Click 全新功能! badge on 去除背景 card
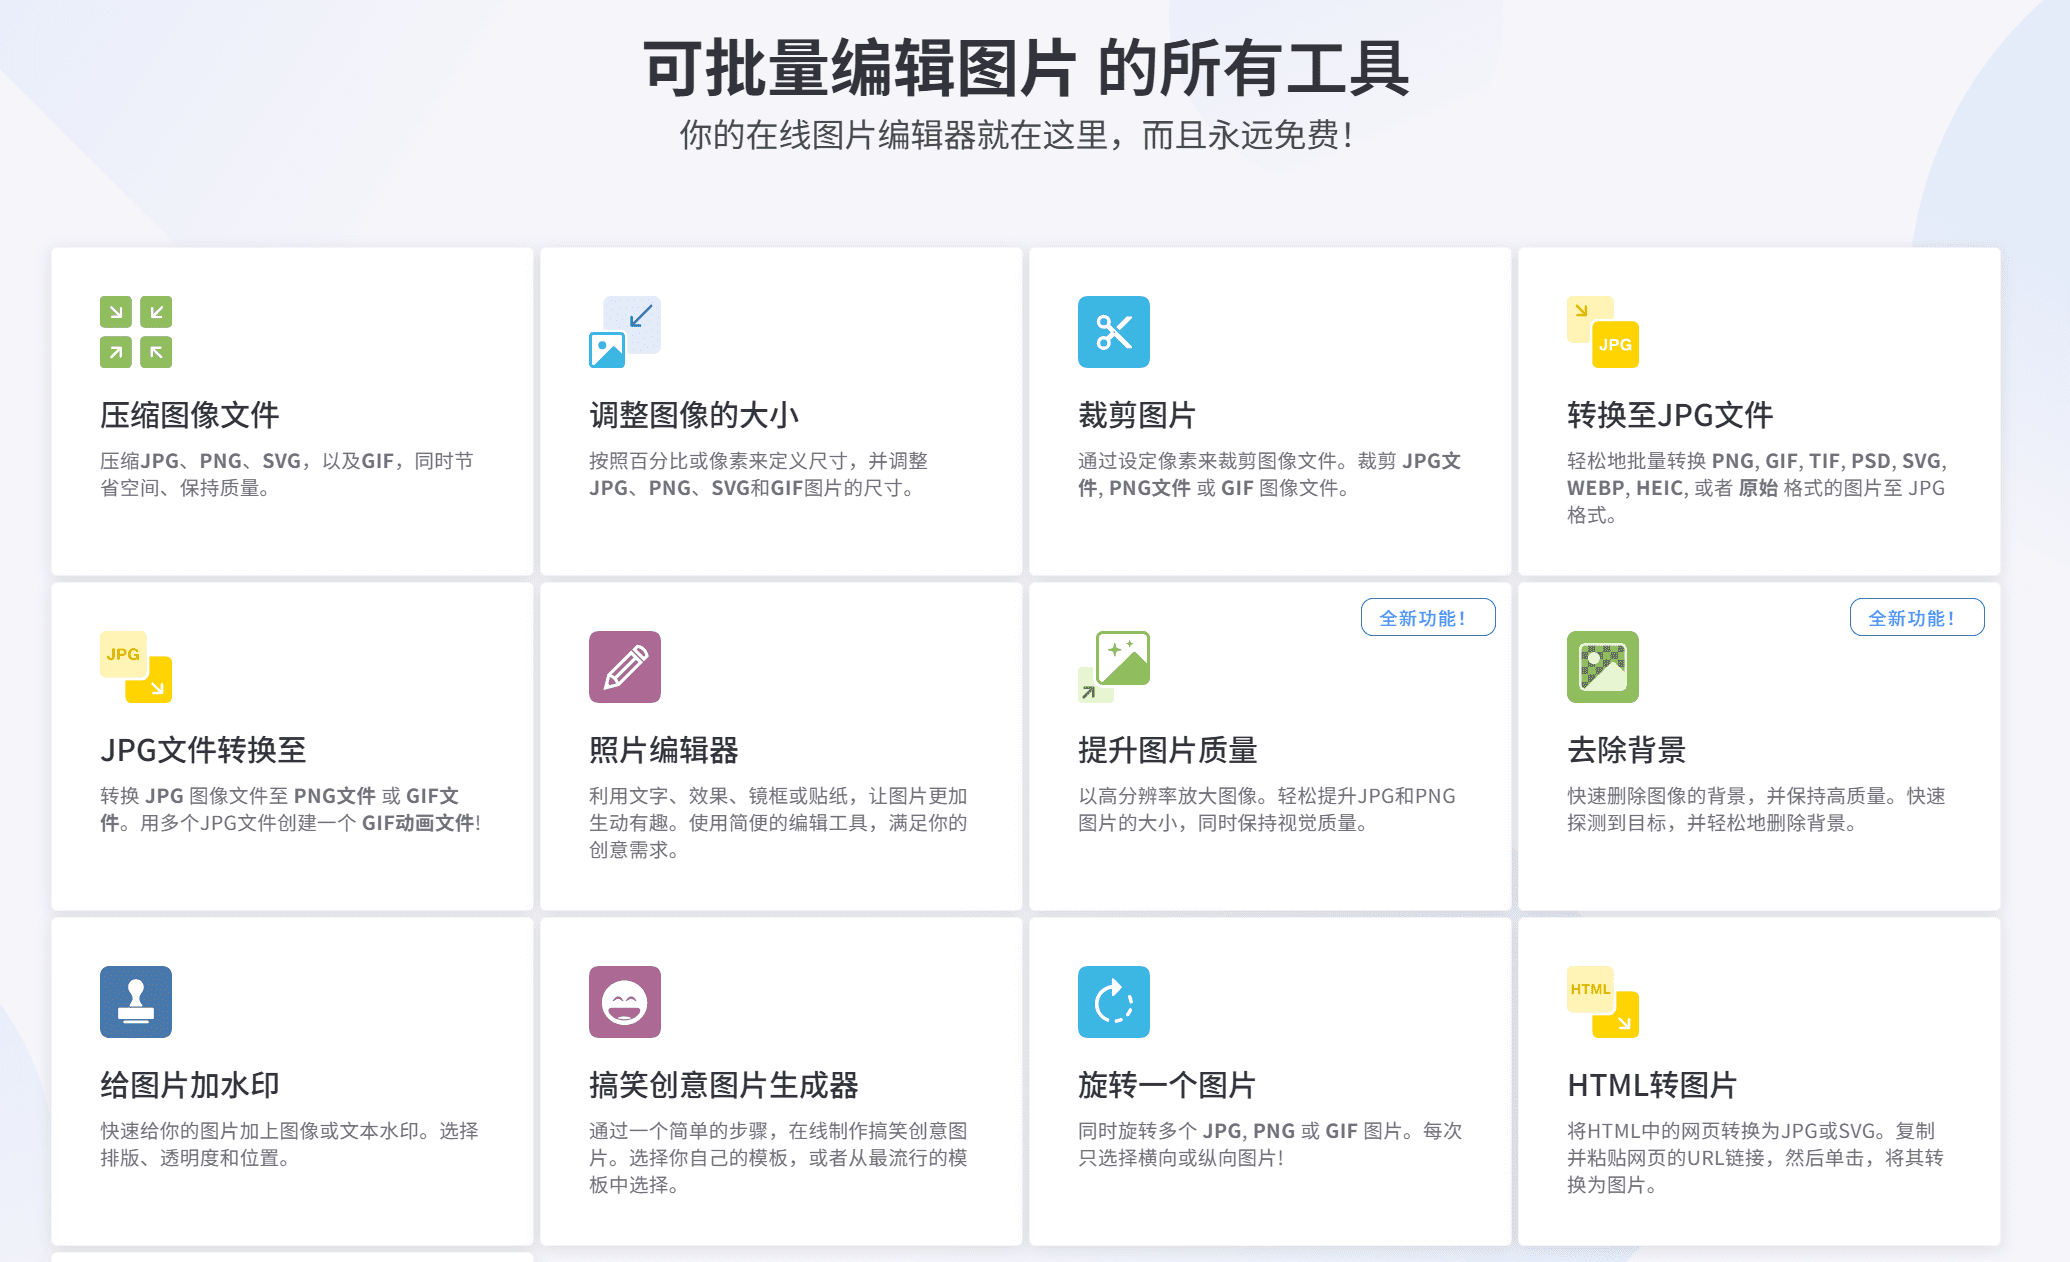 coord(1916,618)
